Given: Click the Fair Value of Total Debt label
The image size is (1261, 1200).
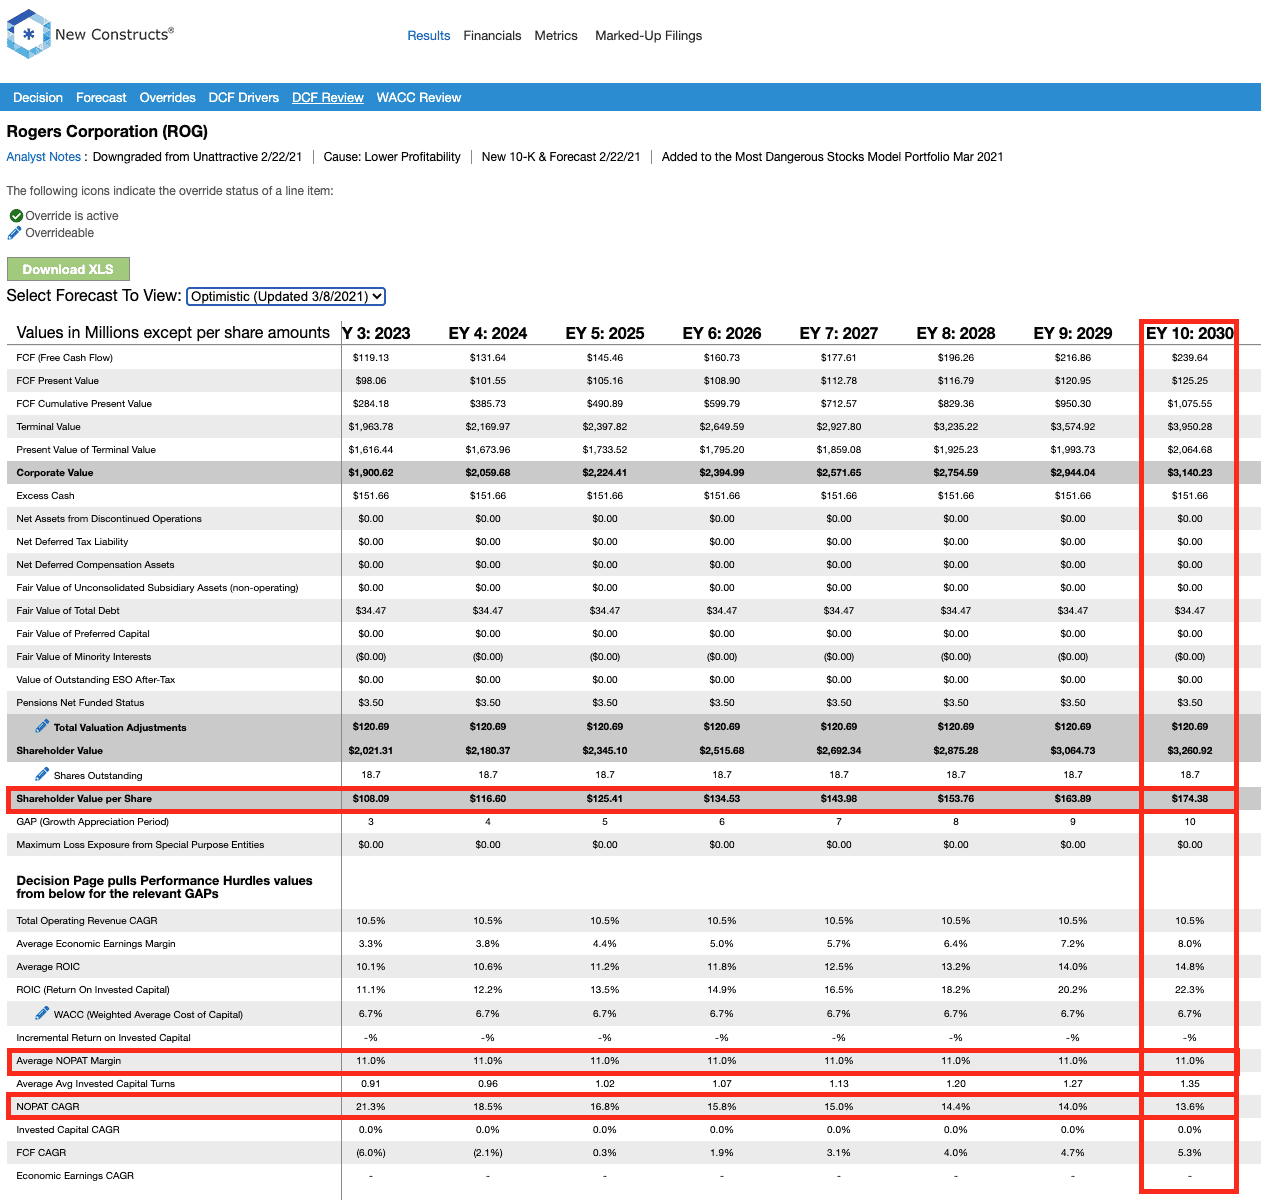Looking at the screenshot, I should coord(68,611).
